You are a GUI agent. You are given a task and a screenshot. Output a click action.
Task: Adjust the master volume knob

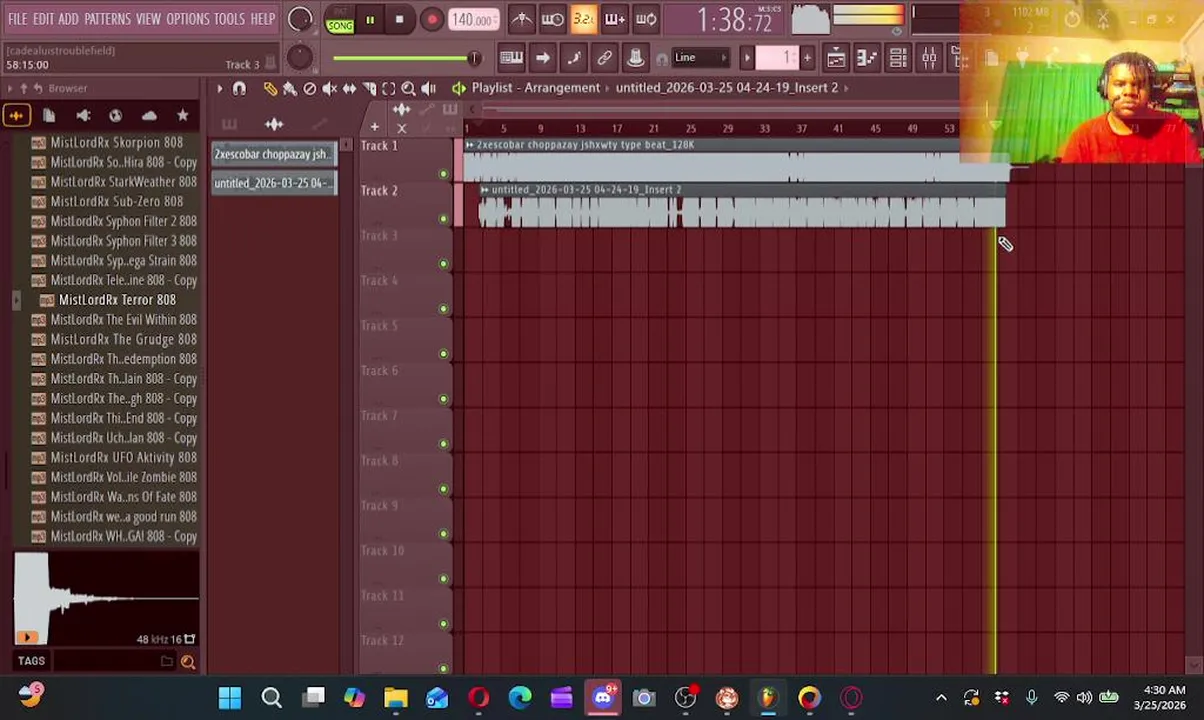tap(299, 19)
